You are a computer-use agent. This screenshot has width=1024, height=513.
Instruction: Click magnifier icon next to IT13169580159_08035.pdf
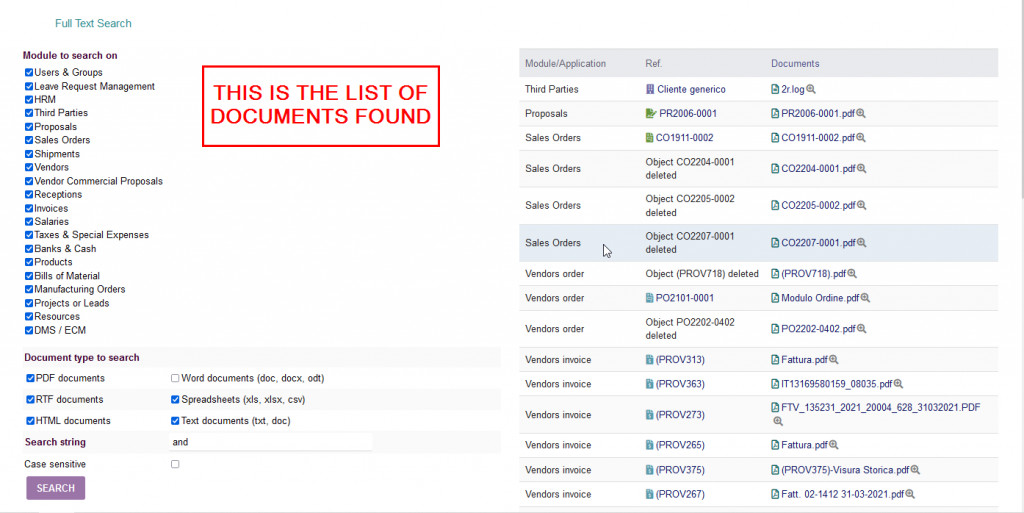(898, 384)
